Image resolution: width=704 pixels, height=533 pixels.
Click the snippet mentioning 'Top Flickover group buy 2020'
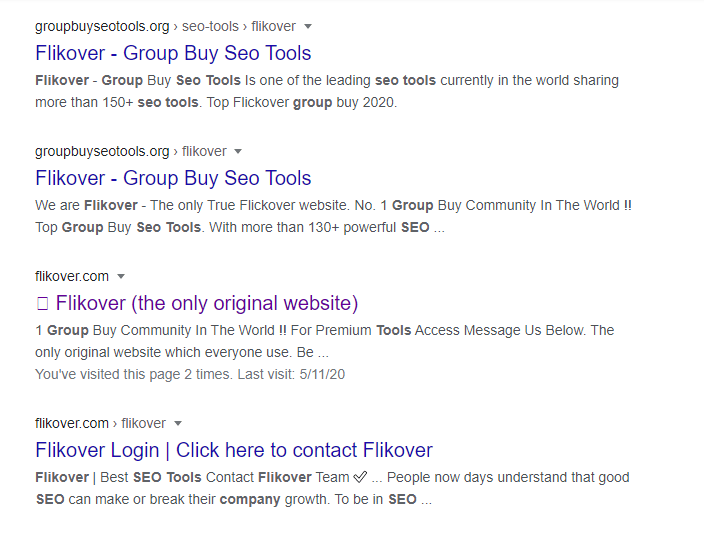326,91
